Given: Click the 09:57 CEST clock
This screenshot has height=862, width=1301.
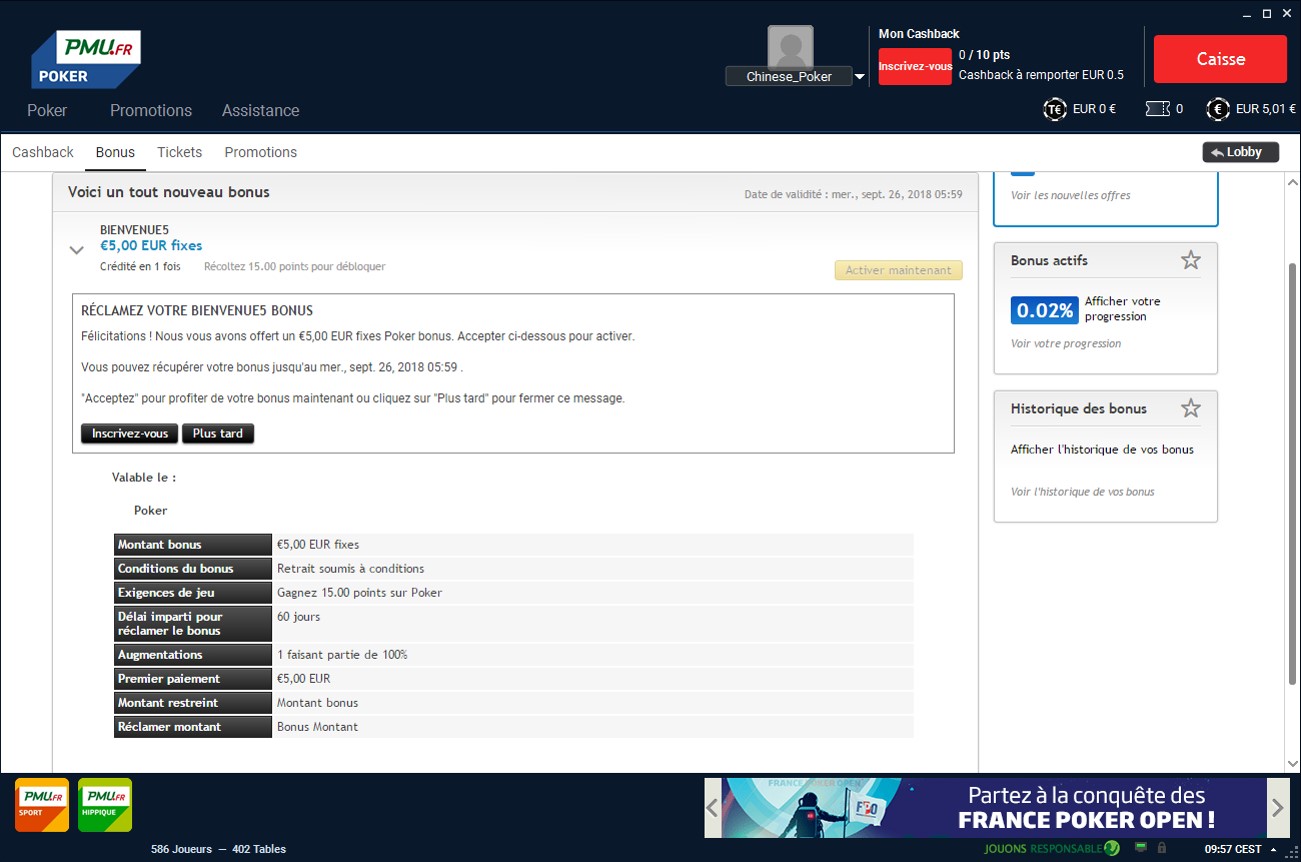Looking at the screenshot, I should (1233, 849).
